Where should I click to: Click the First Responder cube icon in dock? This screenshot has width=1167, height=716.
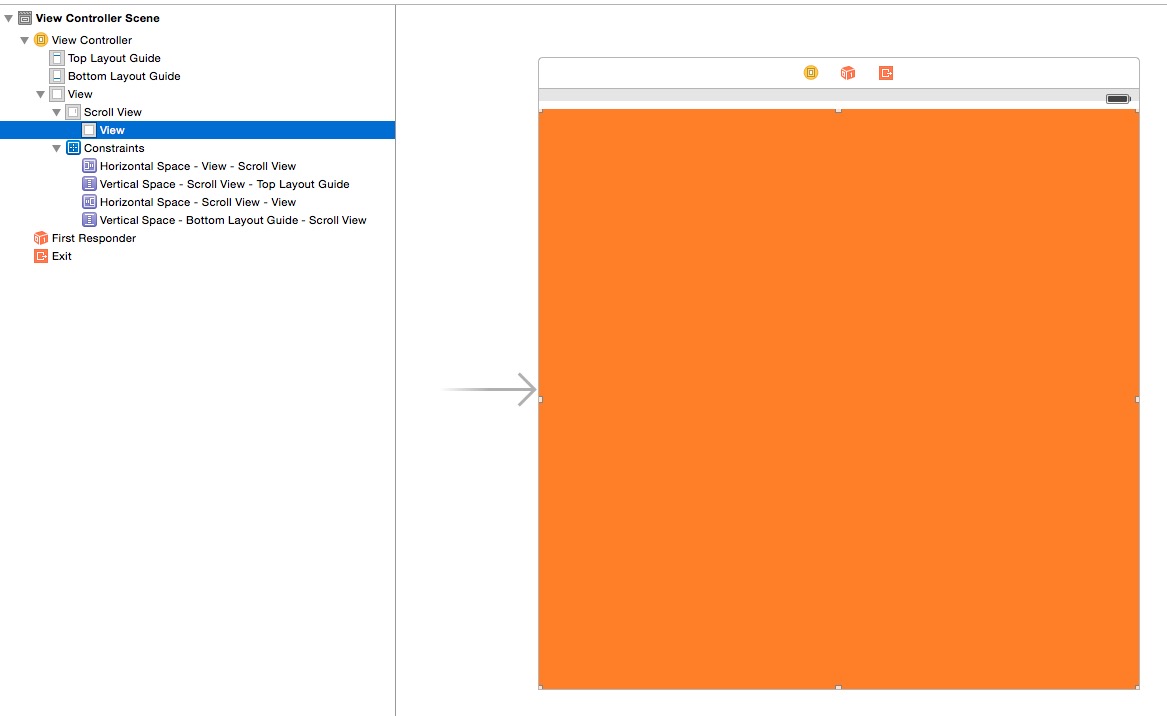point(848,73)
